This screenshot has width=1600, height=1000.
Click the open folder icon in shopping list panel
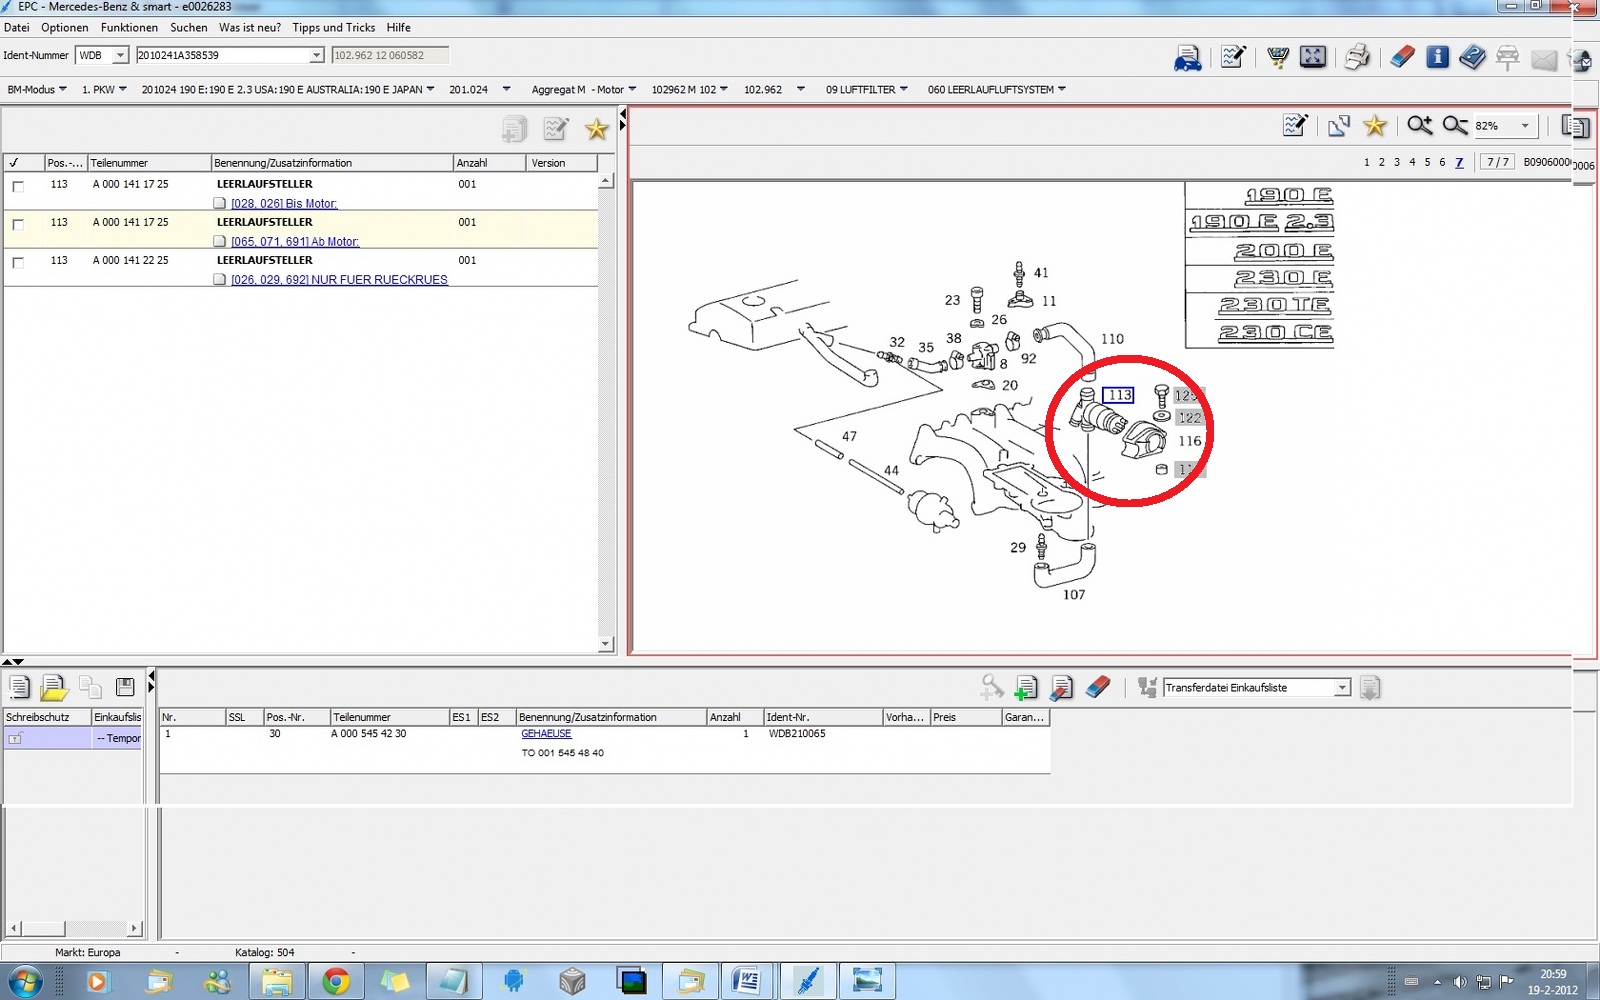(x=54, y=687)
